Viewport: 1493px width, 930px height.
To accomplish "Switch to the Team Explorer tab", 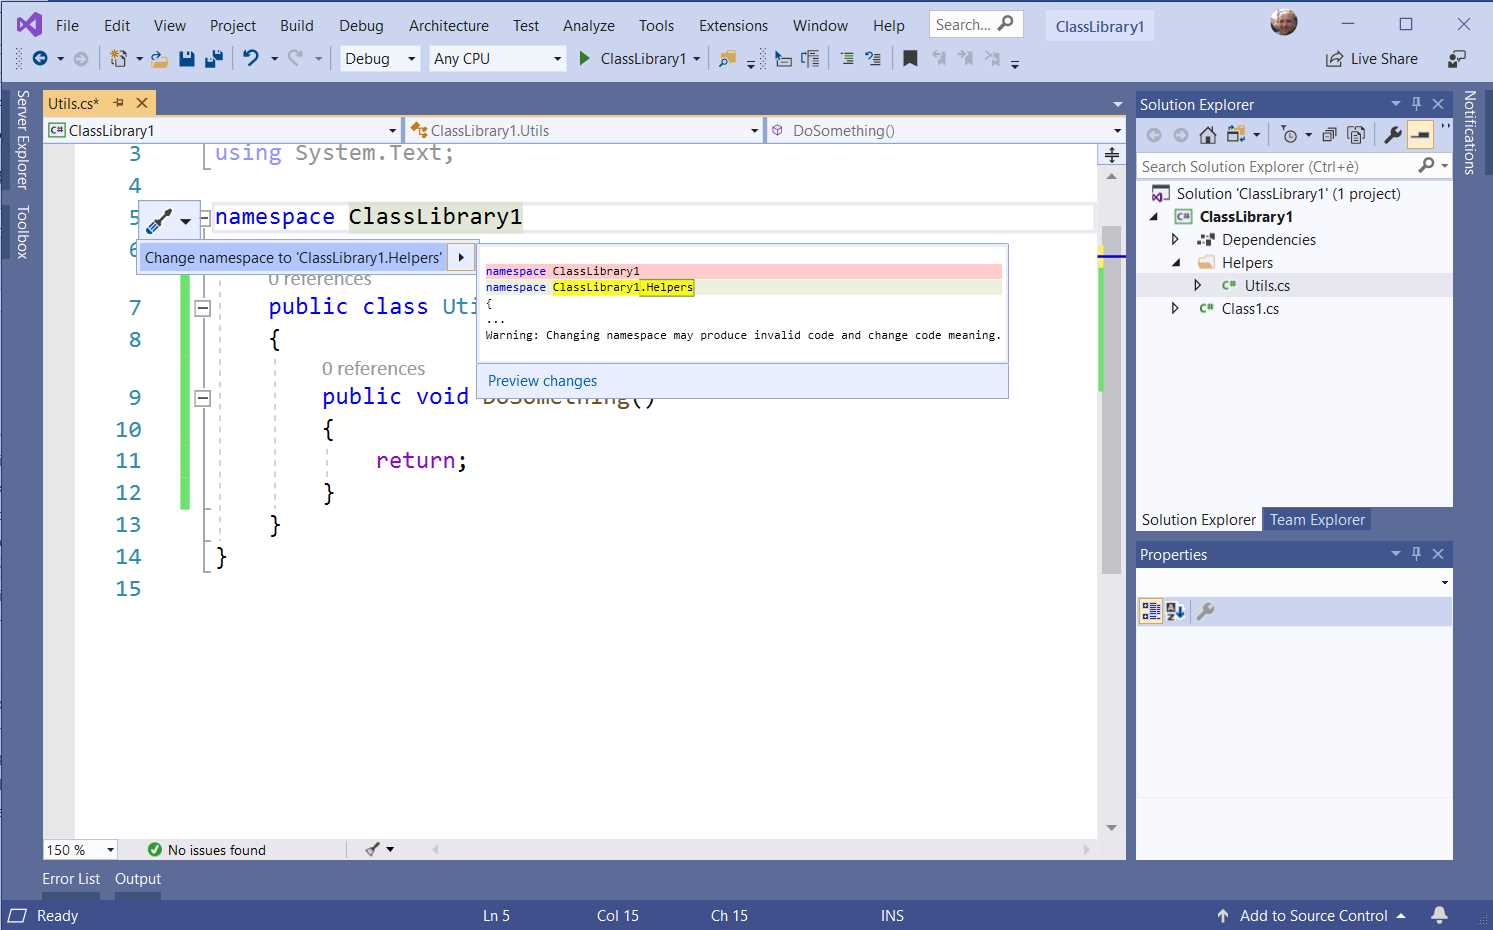I will click(x=1316, y=519).
